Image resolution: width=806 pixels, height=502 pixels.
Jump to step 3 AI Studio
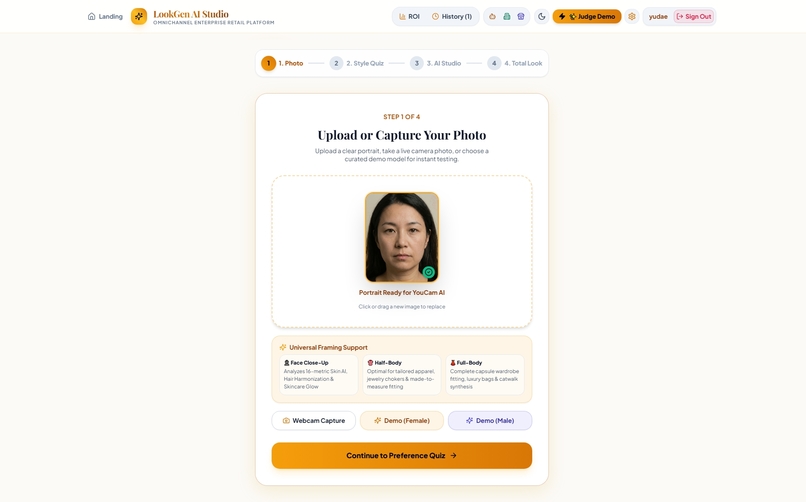click(435, 63)
